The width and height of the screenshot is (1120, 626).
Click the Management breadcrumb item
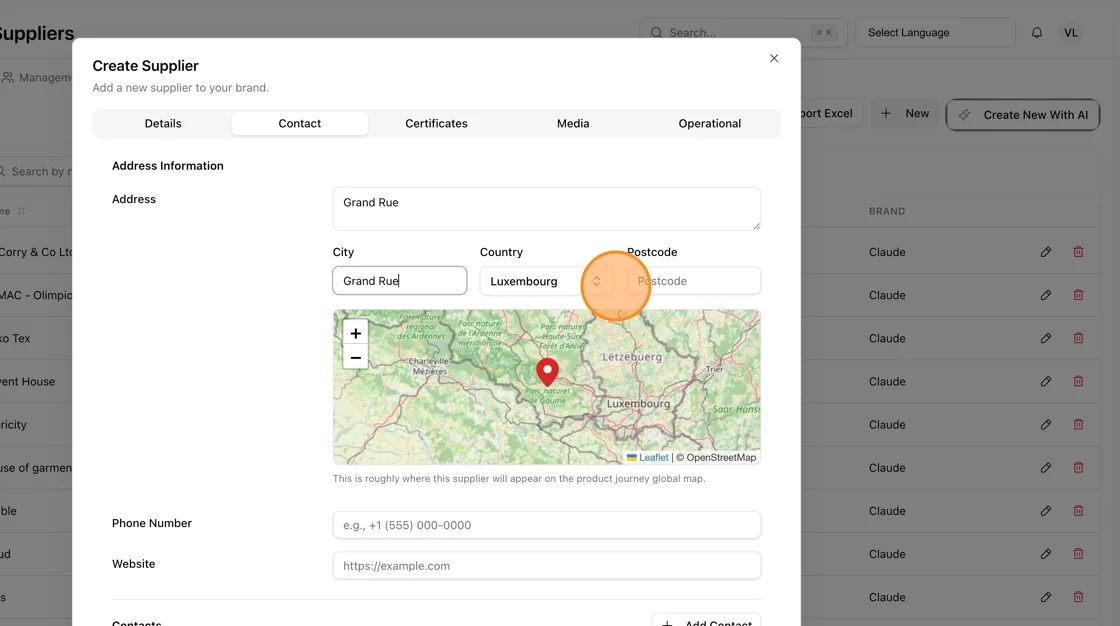coord(37,77)
